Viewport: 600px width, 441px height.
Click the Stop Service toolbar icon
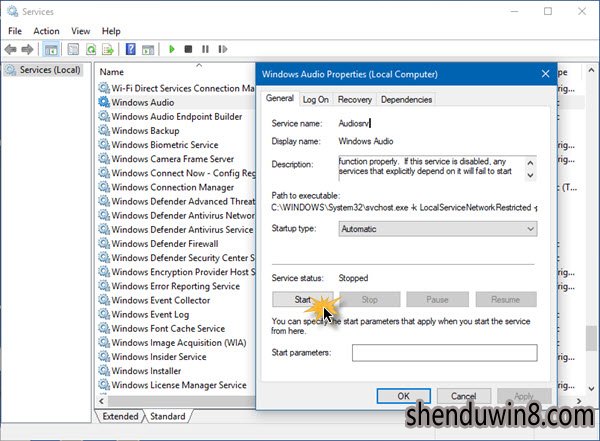(188, 49)
